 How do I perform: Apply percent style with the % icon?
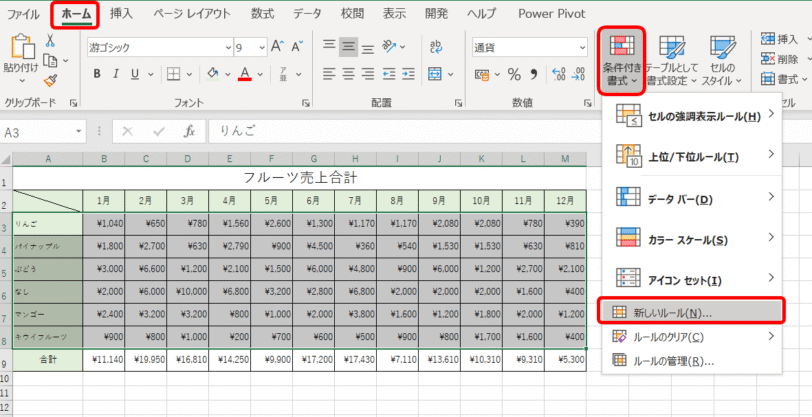(514, 74)
